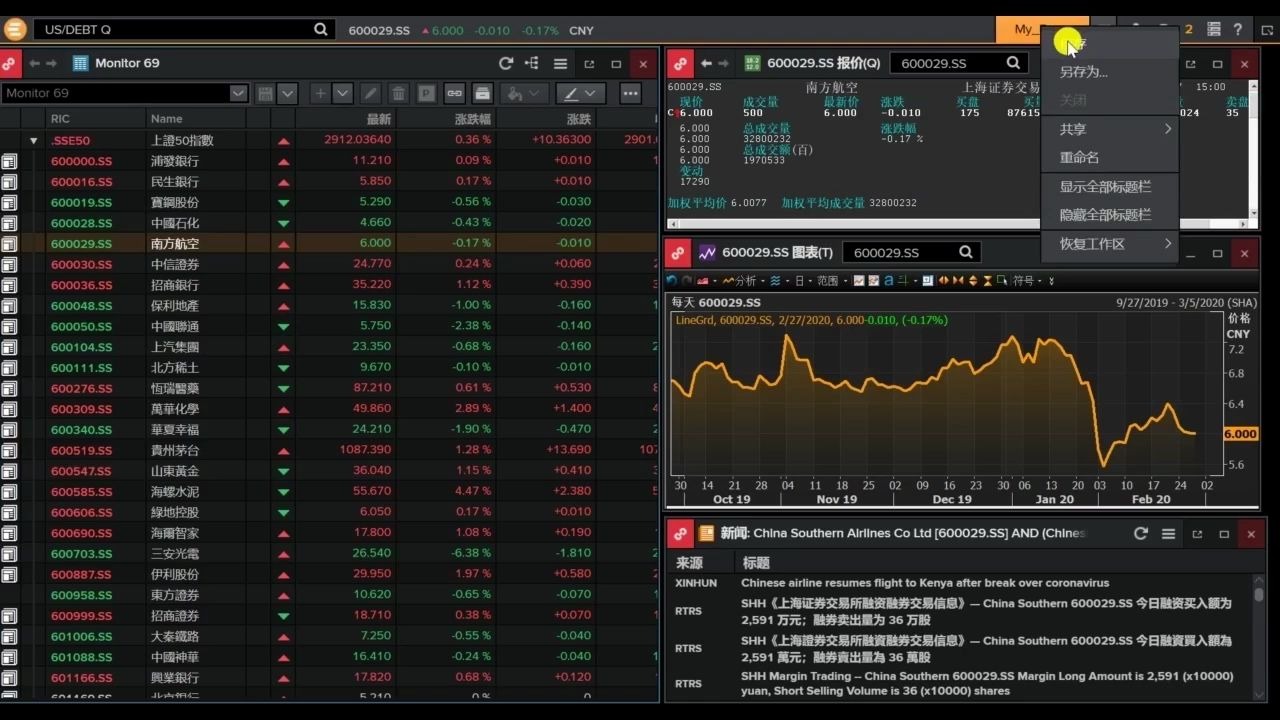
Task: Sort by the RIC column header
Action: pyautogui.click(x=60, y=119)
